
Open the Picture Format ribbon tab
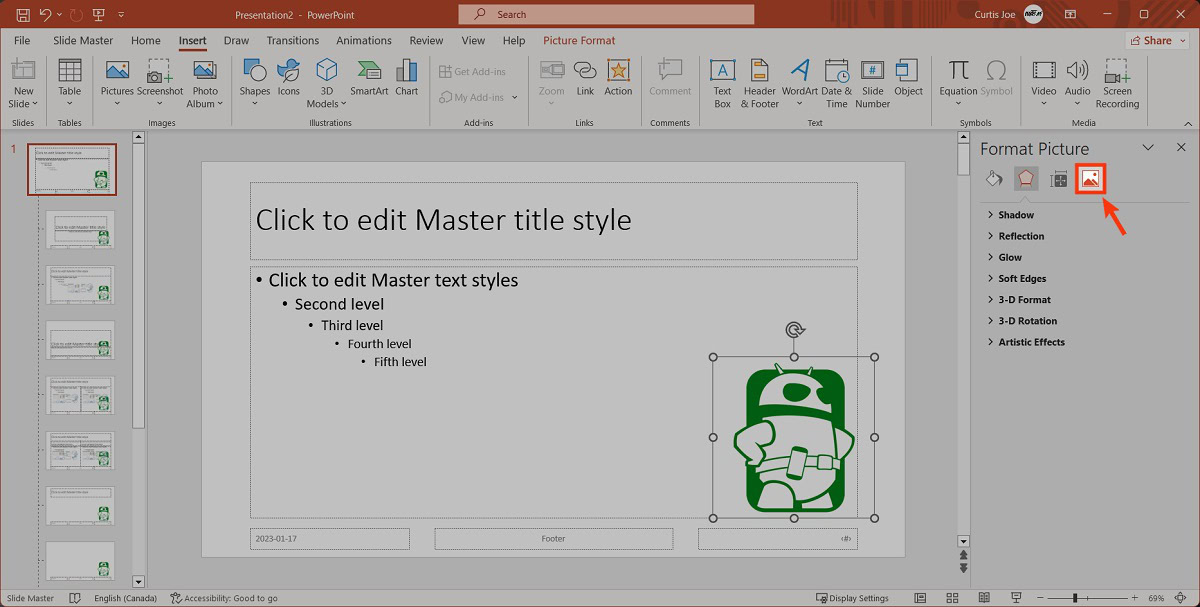pos(579,41)
